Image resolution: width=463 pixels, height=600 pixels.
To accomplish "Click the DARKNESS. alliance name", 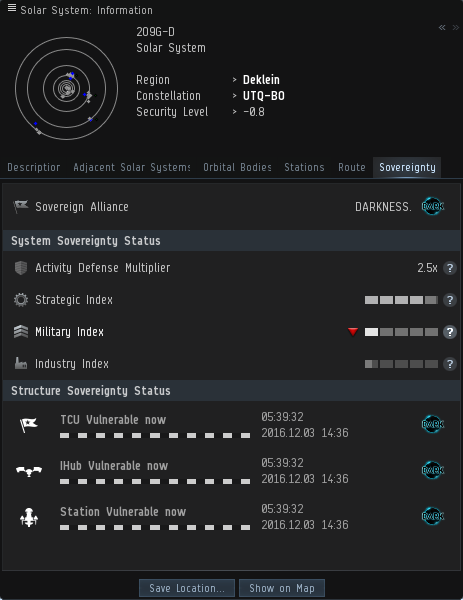I will (x=383, y=207).
